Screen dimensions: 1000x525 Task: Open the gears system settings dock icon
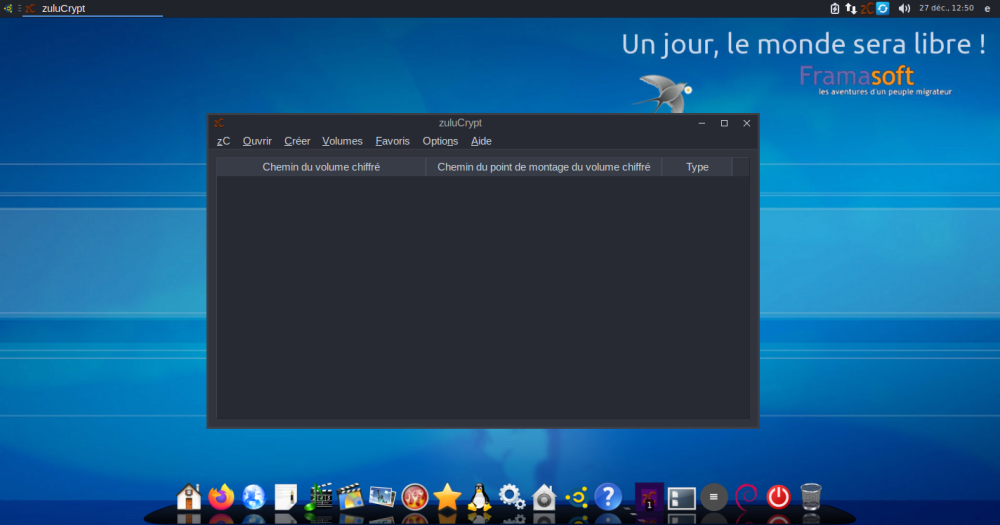(511, 496)
